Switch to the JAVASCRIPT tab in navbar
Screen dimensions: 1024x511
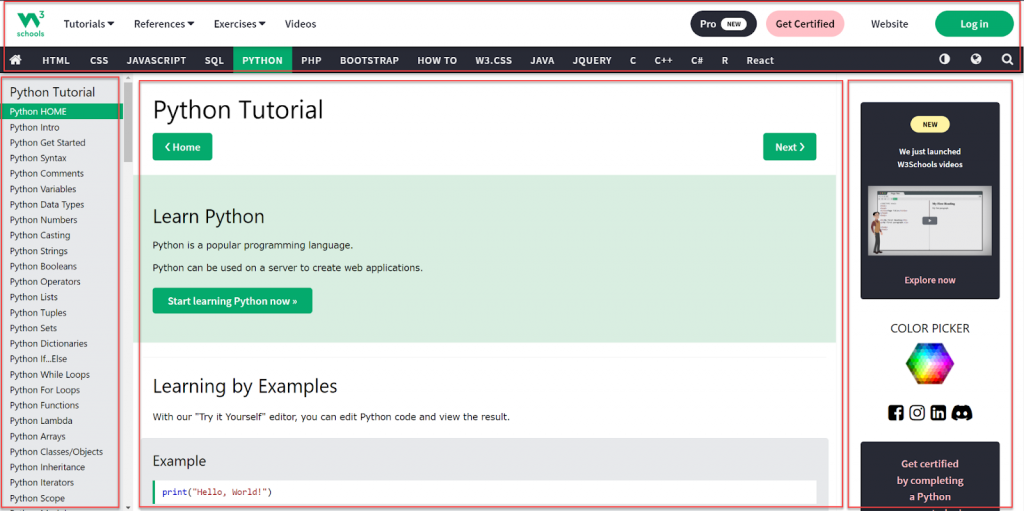pos(156,60)
